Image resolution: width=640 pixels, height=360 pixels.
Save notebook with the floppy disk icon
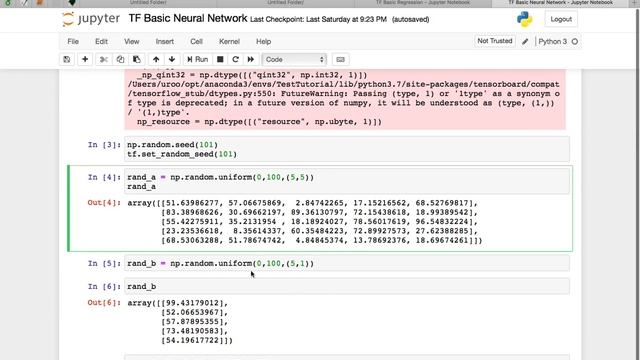click(67, 60)
